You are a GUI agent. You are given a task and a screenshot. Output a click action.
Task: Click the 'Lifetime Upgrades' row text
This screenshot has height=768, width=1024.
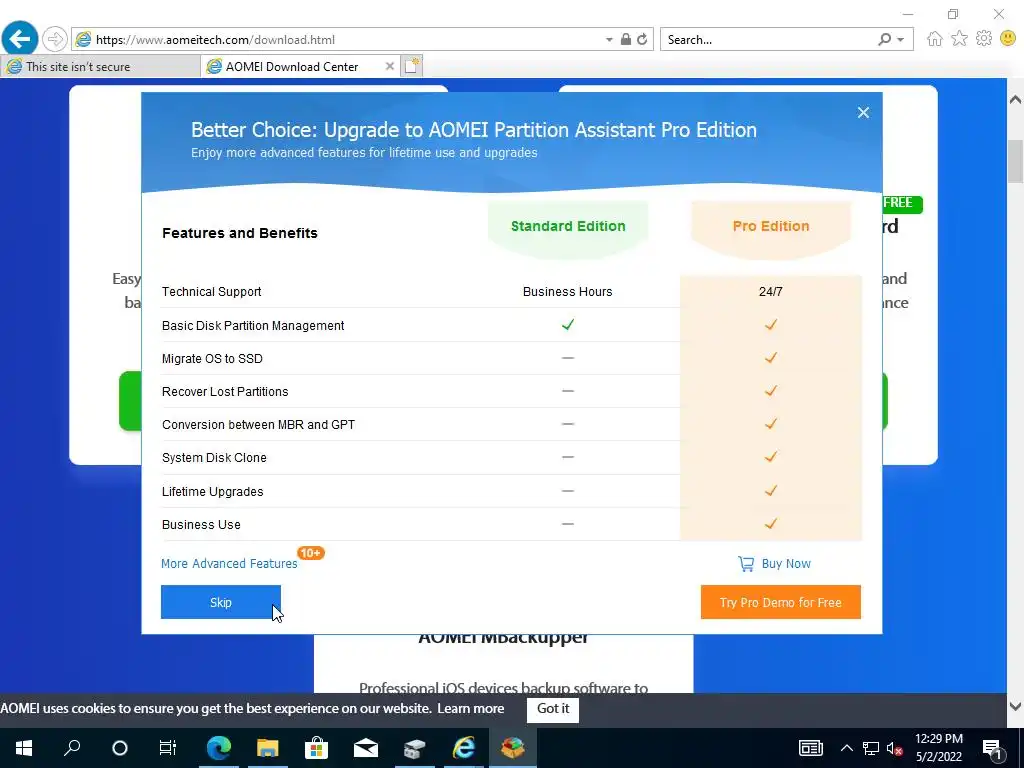click(213, 492)
